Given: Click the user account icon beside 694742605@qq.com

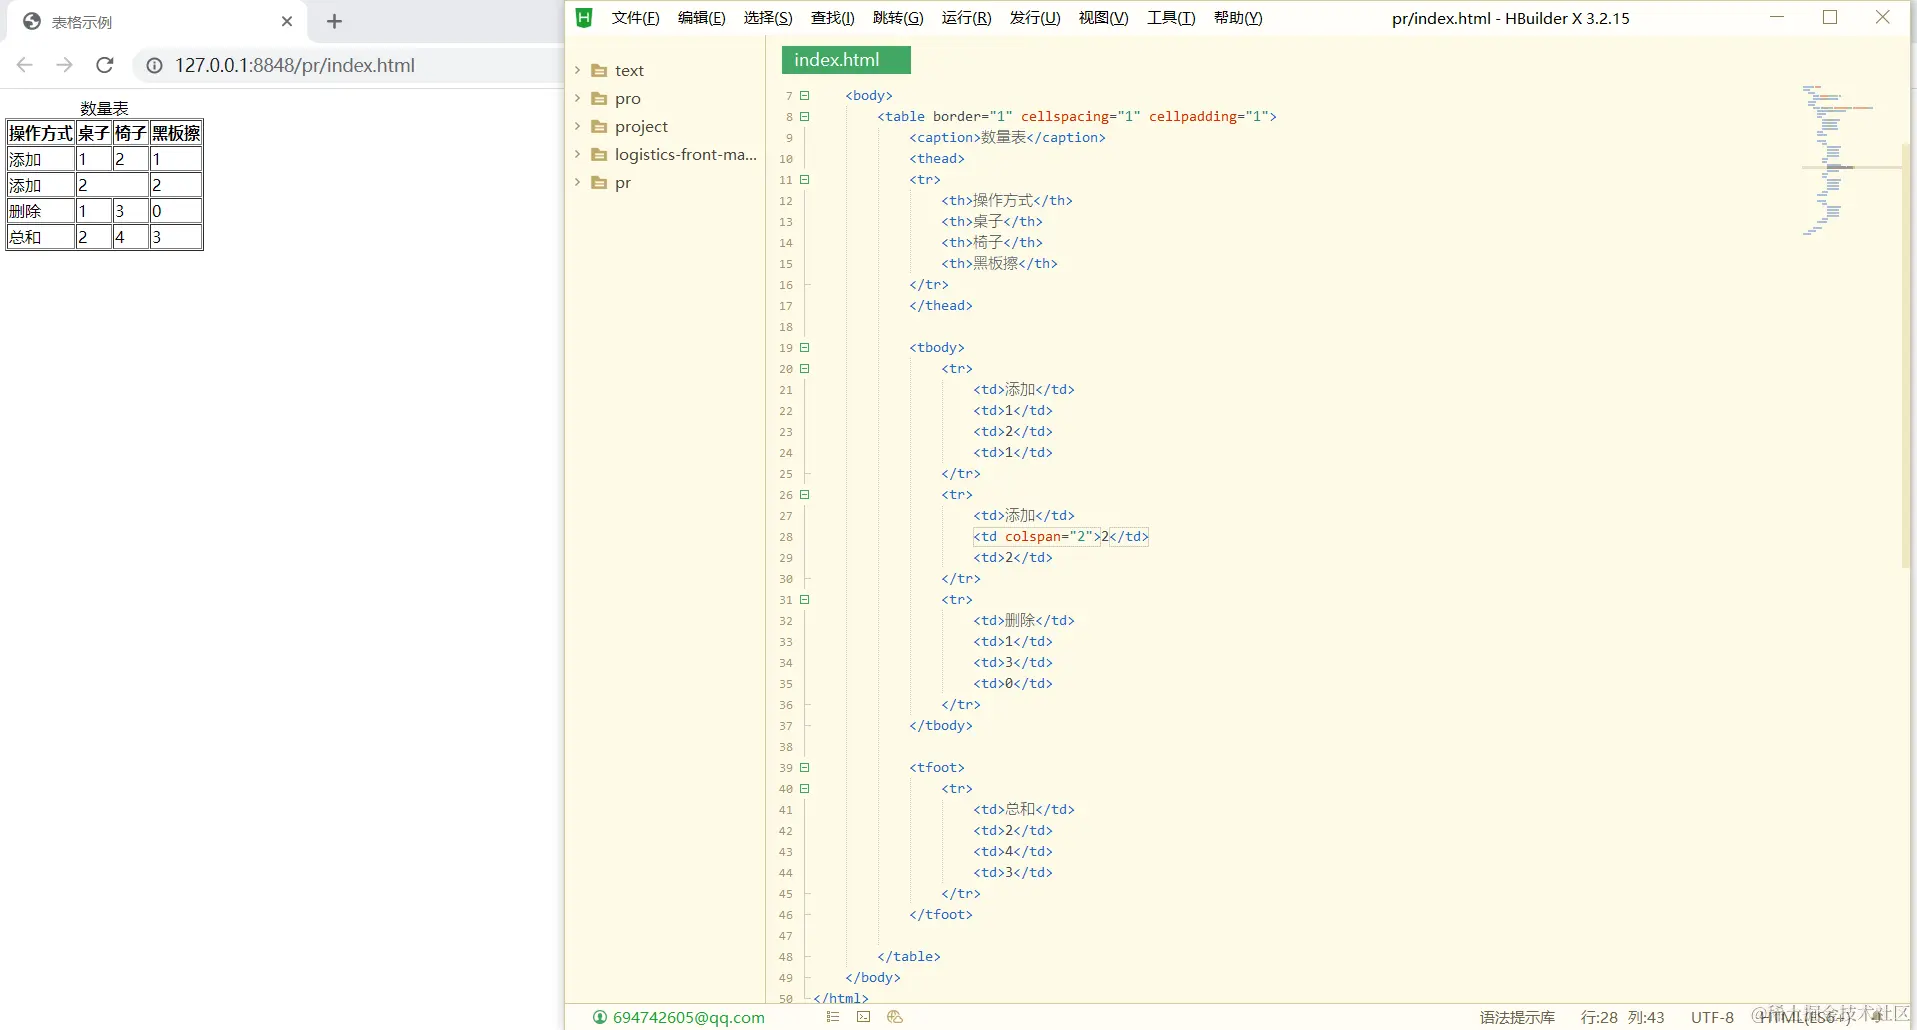Looking at the screenshot, I should pyautogui.click(x=600, y=1017).
